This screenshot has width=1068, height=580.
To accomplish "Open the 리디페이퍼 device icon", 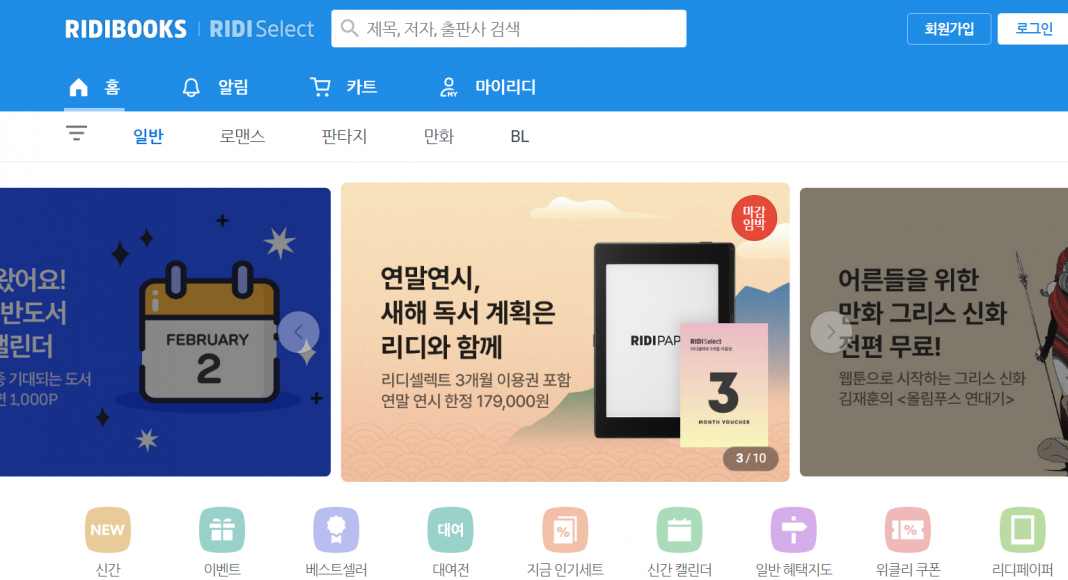I will [x=1022, y=530].
